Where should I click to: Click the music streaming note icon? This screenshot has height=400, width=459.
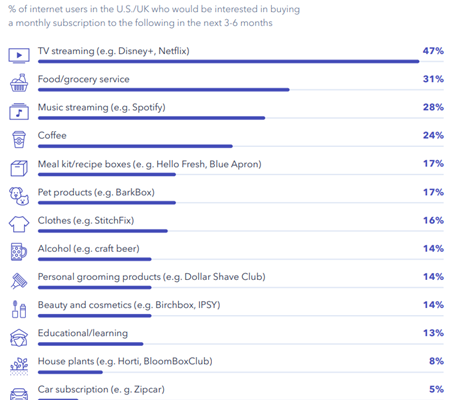coord(19,111)
